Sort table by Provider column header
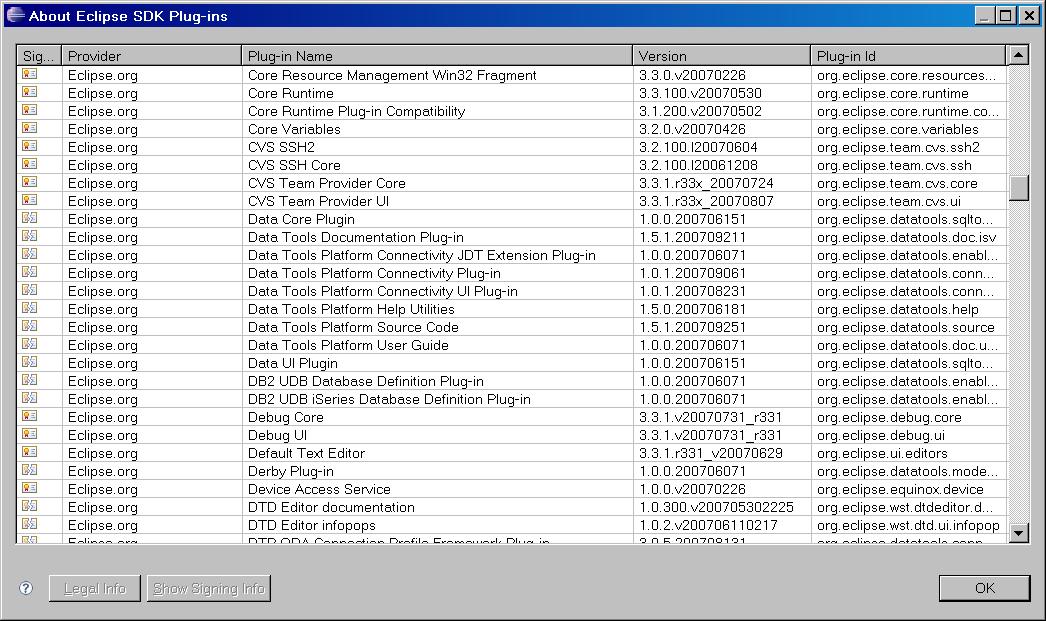The width and height of the screenshot is (1046, 621). tap(151, 56)
